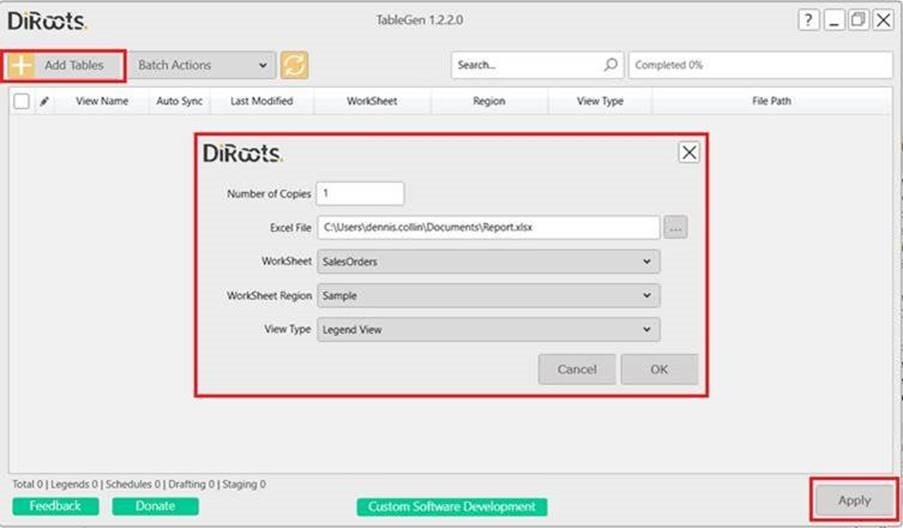Screen dimensions: 903x528
Task: Click the status bar totals text
Action: point(139,484)
